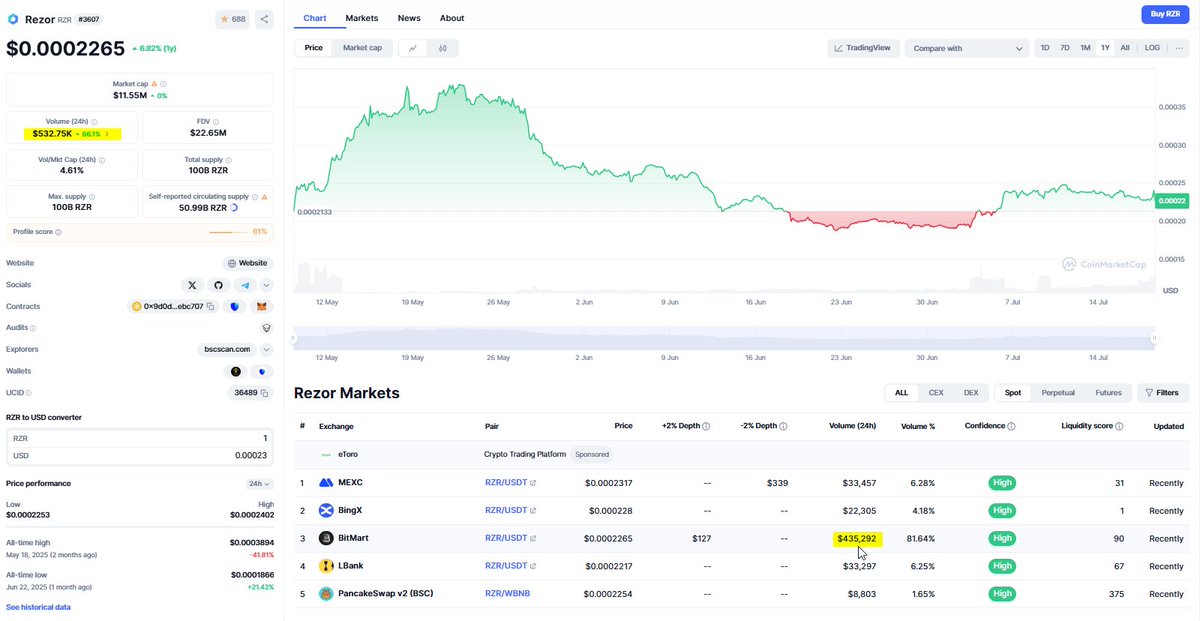Click the RZR amount input field in converter
The height and width of the screenshot is (621, 1200).
coord(140,438)
